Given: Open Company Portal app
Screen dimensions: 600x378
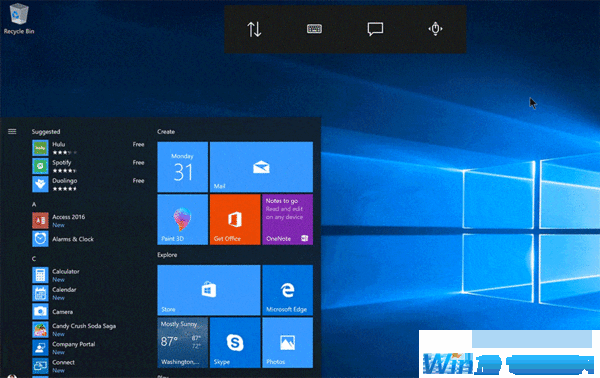Looking at the screenshot, I should pos(88,348).
